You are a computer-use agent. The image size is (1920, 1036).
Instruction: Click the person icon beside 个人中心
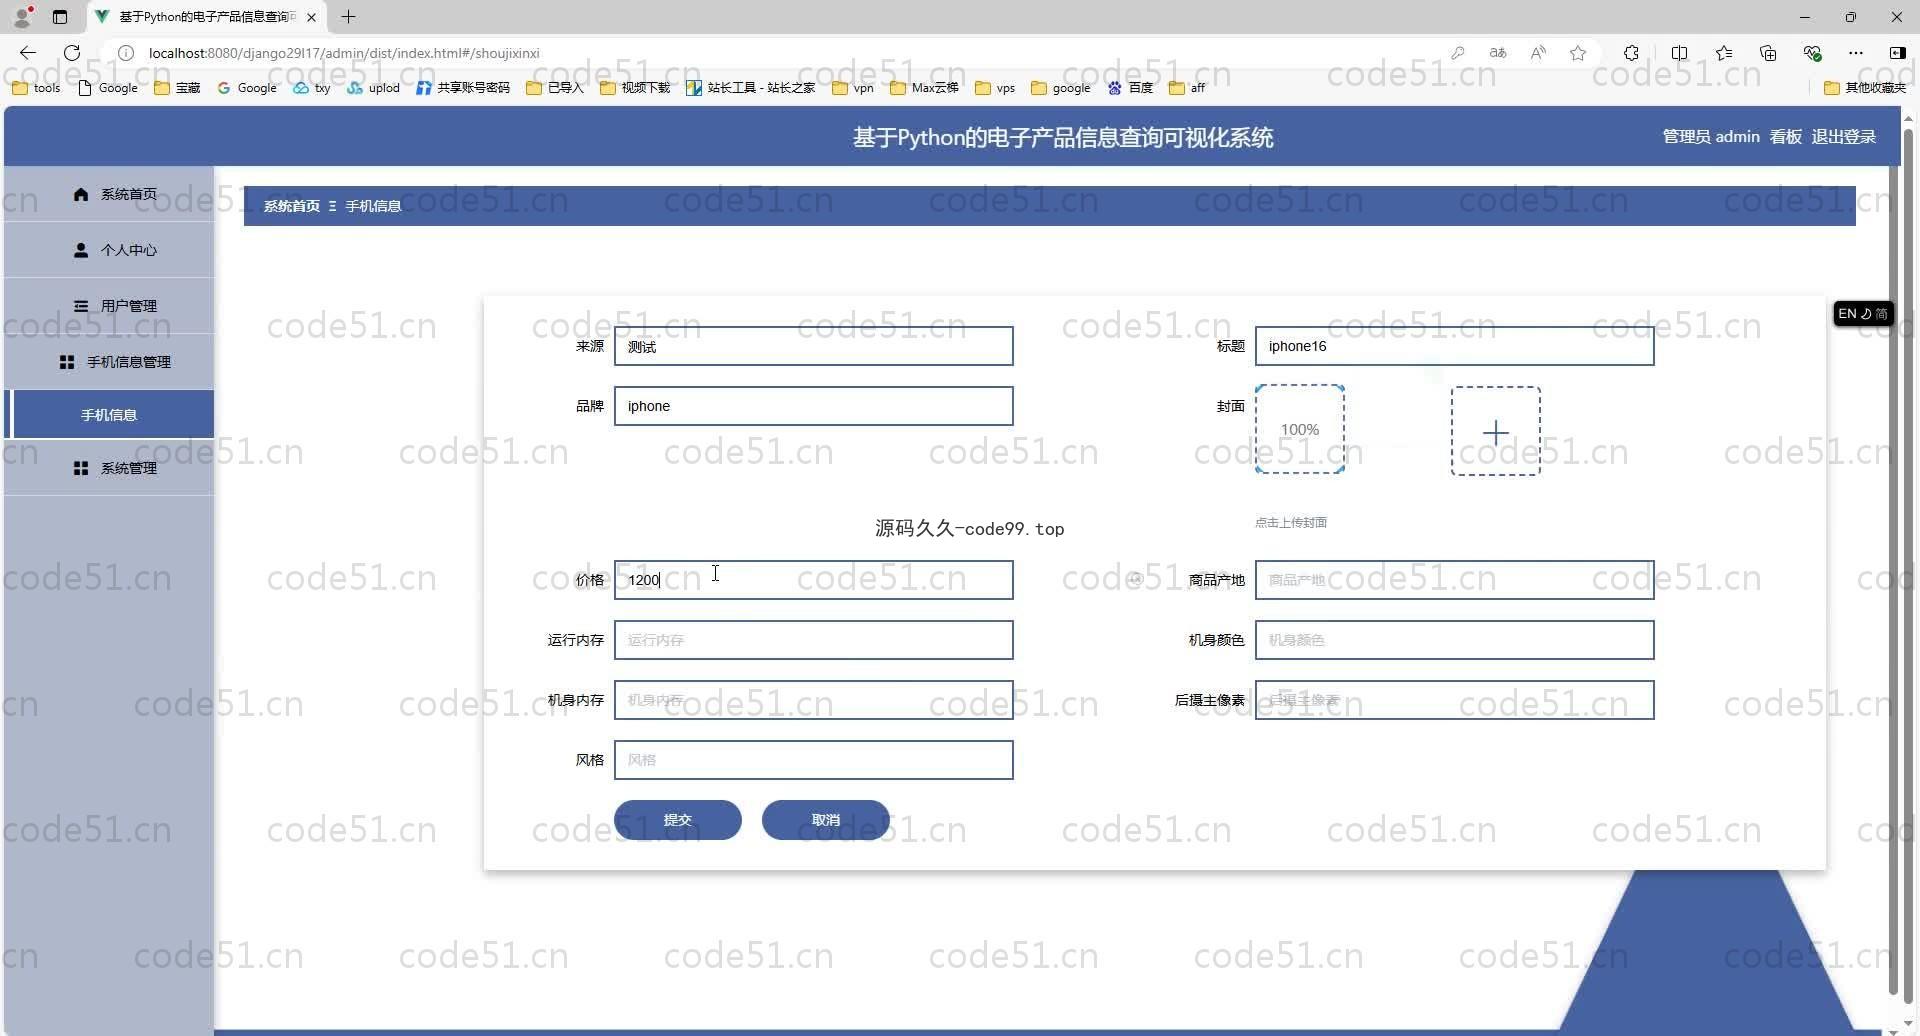coord(81,250)
